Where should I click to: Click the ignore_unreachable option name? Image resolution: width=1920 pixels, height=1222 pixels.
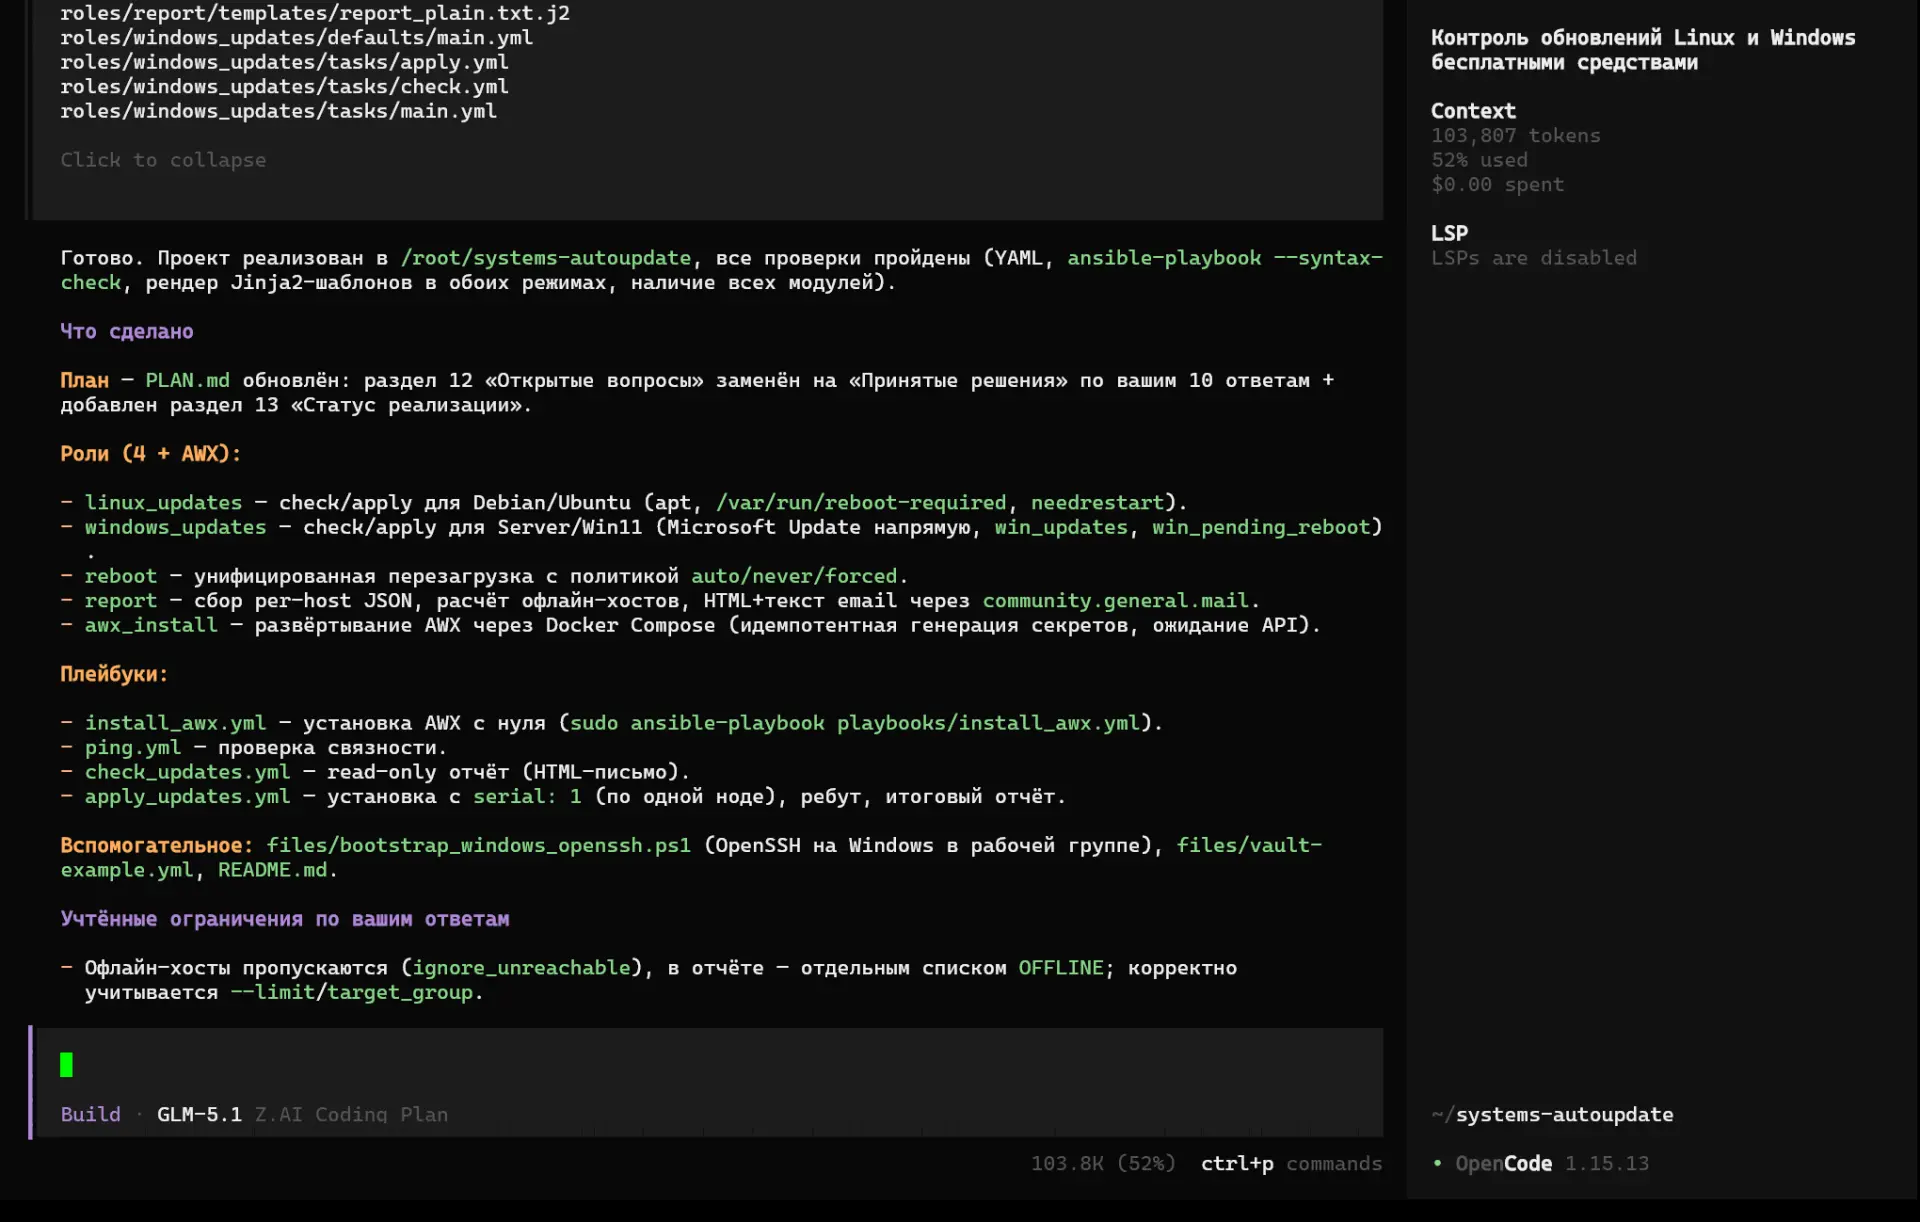click(x=521, y=968)
